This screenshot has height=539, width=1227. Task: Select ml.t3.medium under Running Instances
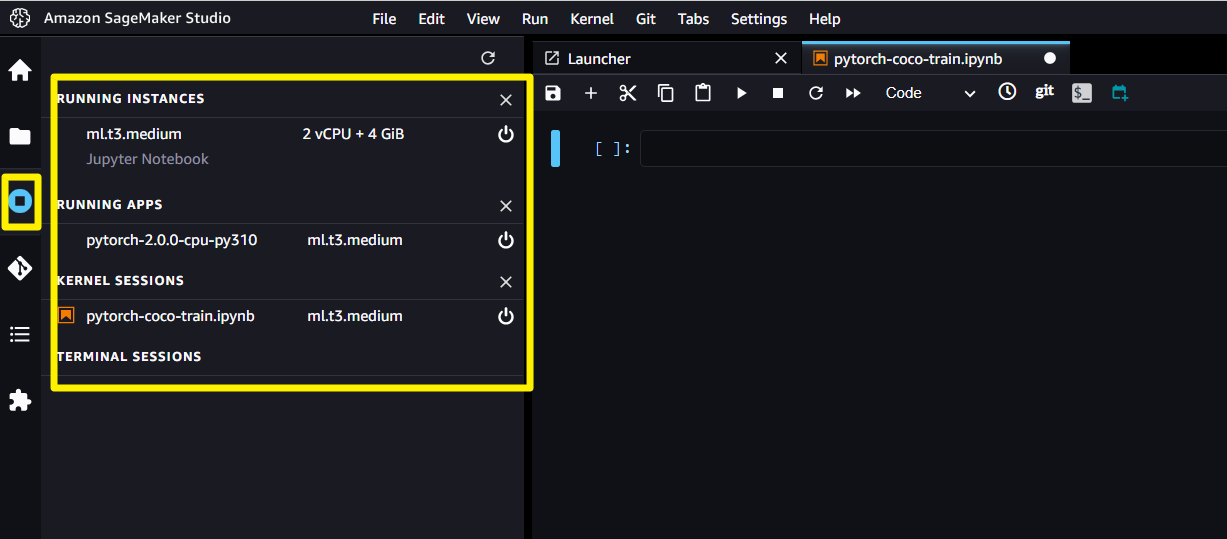coord(134,134)
